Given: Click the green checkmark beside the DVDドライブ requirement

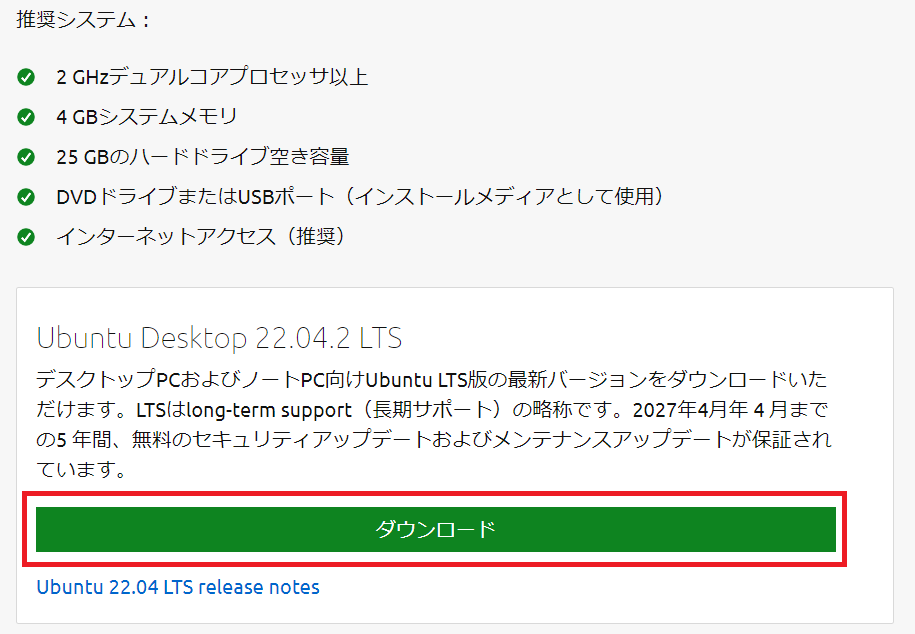Looking at the screenshot, I should [26, 197].
